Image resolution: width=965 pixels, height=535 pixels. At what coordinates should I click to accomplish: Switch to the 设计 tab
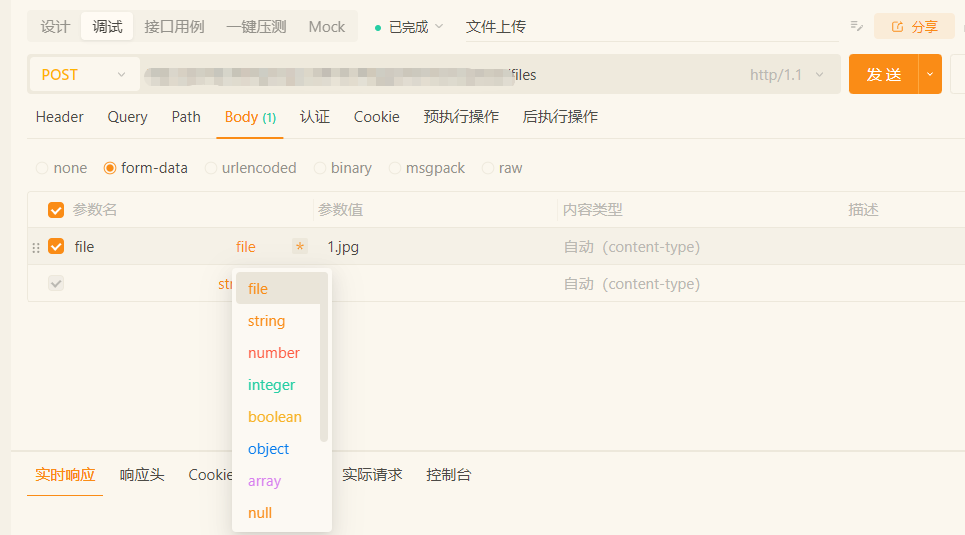click(x=55, y=27)
